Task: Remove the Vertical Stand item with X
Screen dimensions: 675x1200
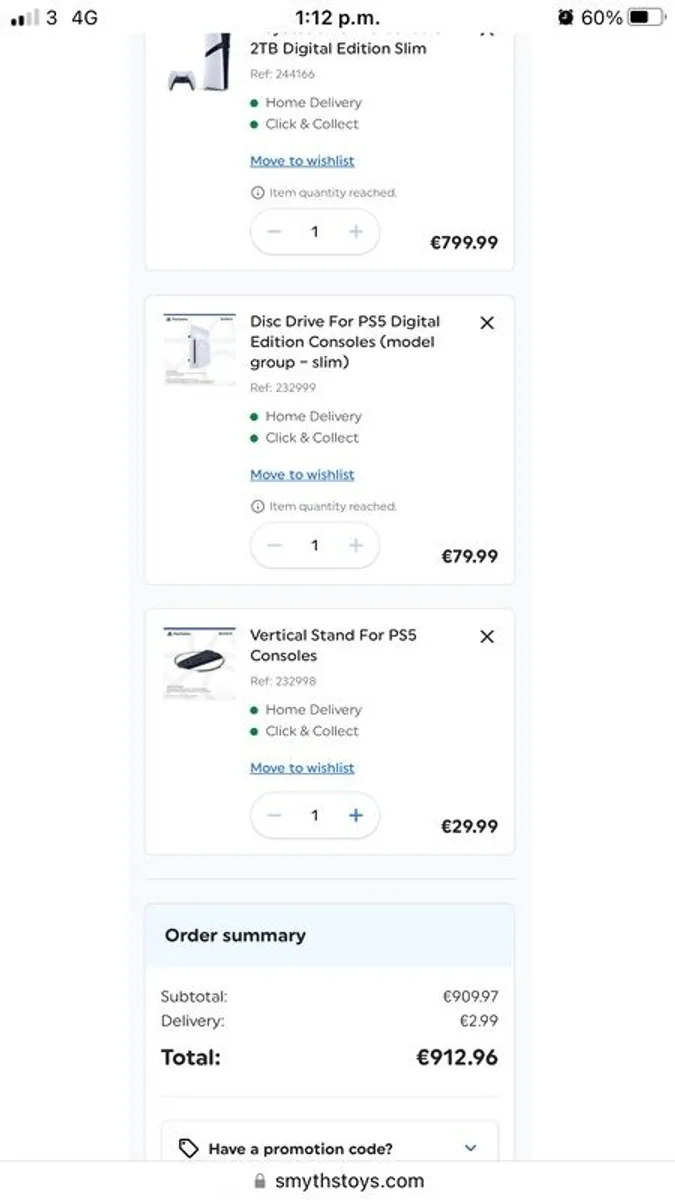Action: tap(487, 636)
